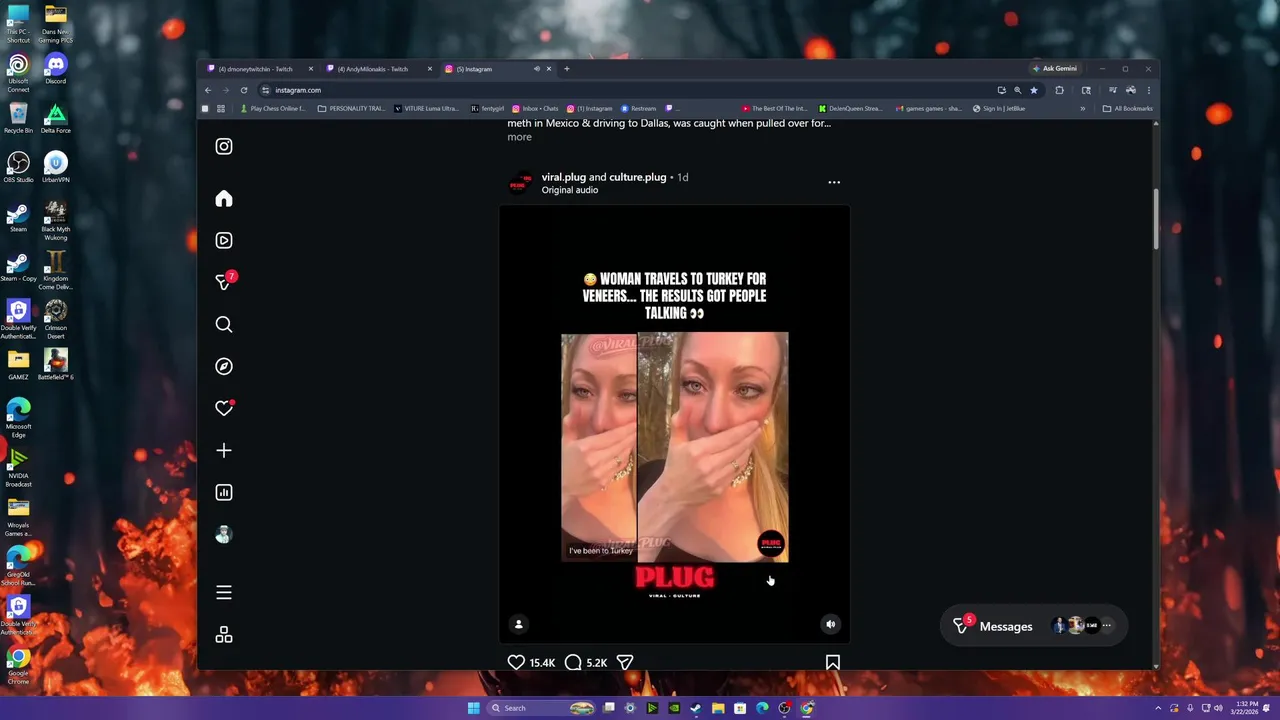Open Discord desktop shortcut
This screenshot has height=720, width=1280.
point(56,69)
